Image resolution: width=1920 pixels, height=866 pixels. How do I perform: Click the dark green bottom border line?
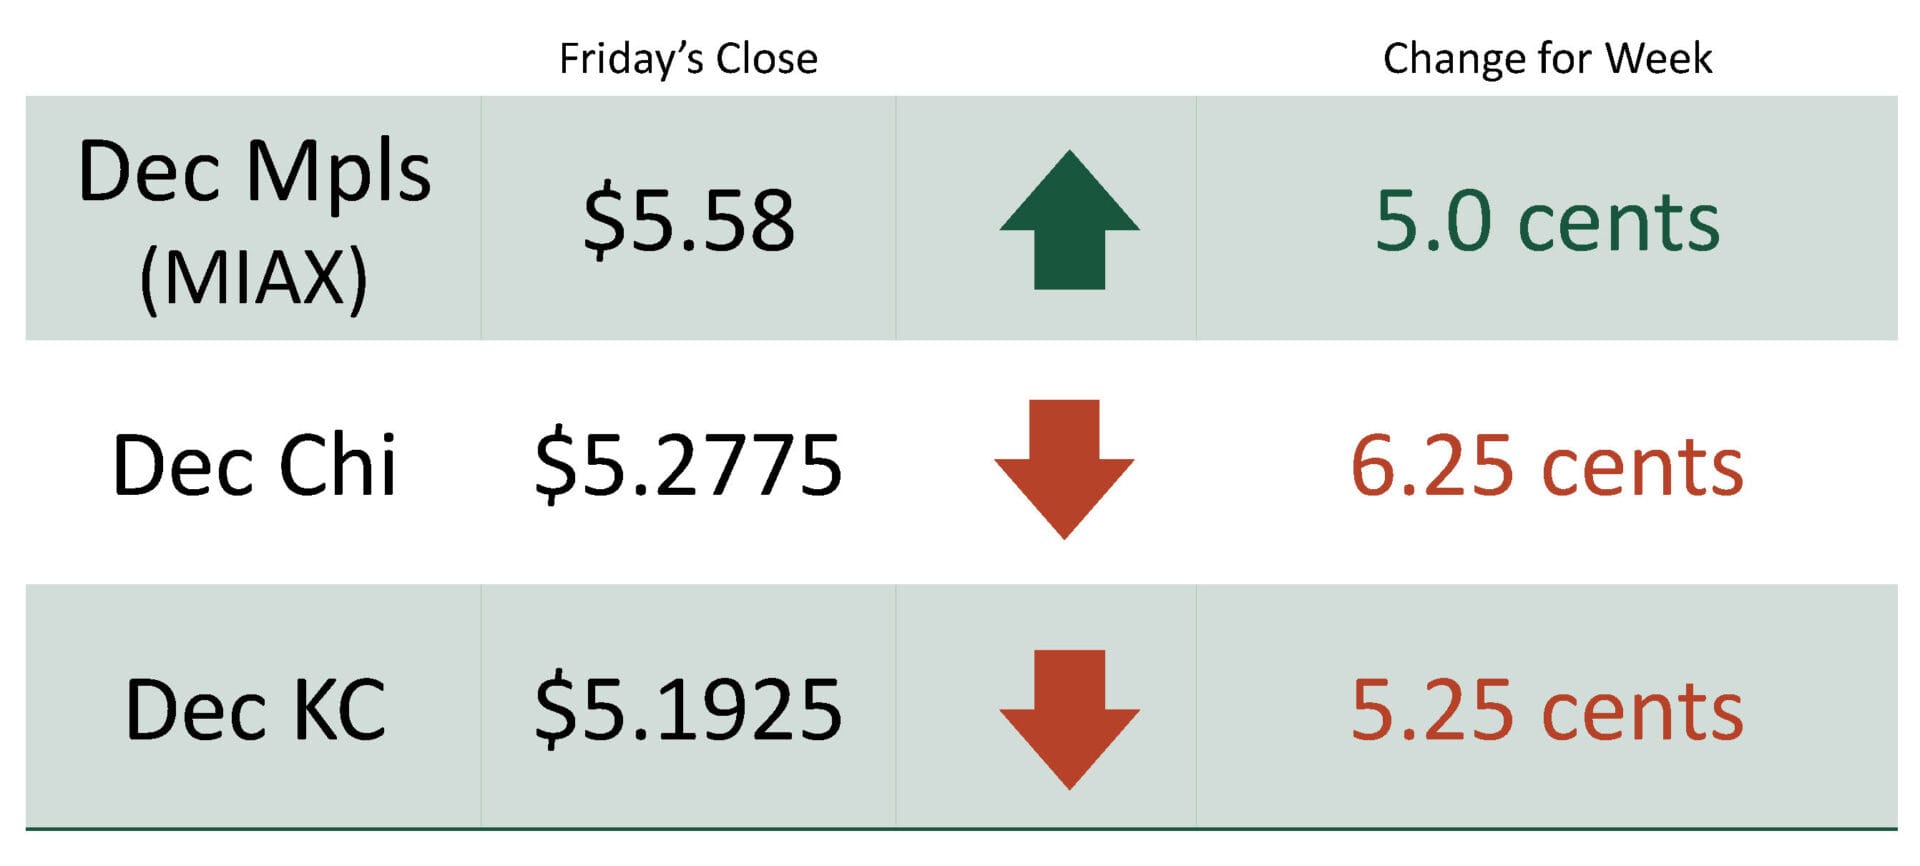coord(960,829)
